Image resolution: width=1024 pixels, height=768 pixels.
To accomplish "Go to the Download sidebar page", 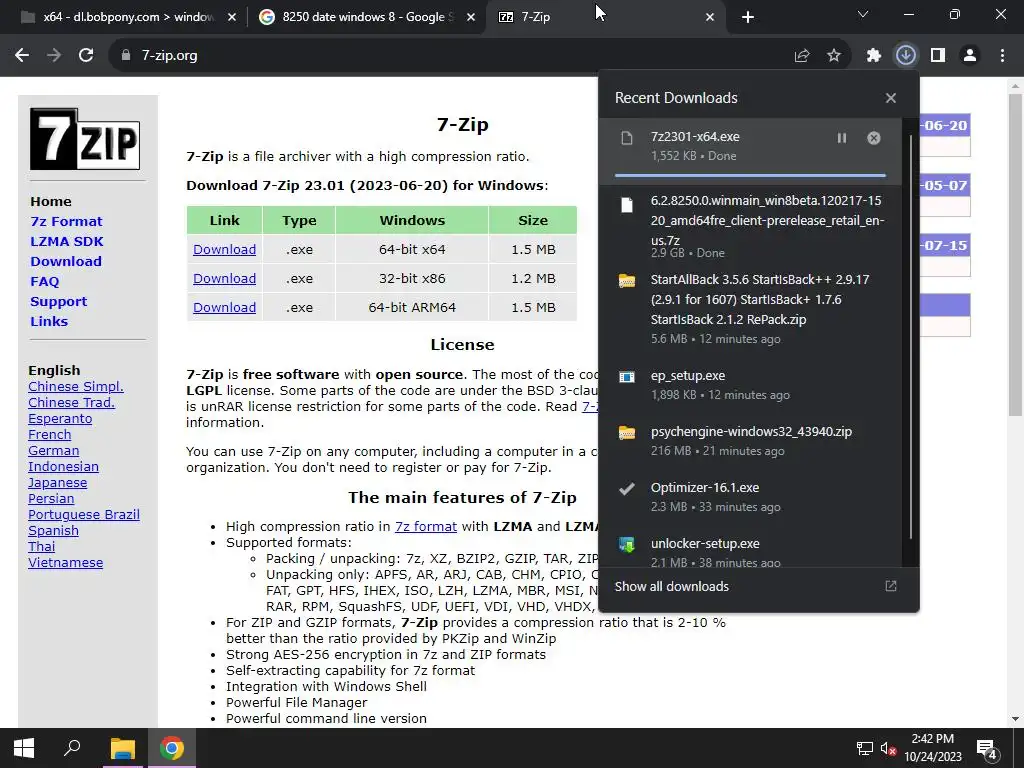I will click(66, 261).
